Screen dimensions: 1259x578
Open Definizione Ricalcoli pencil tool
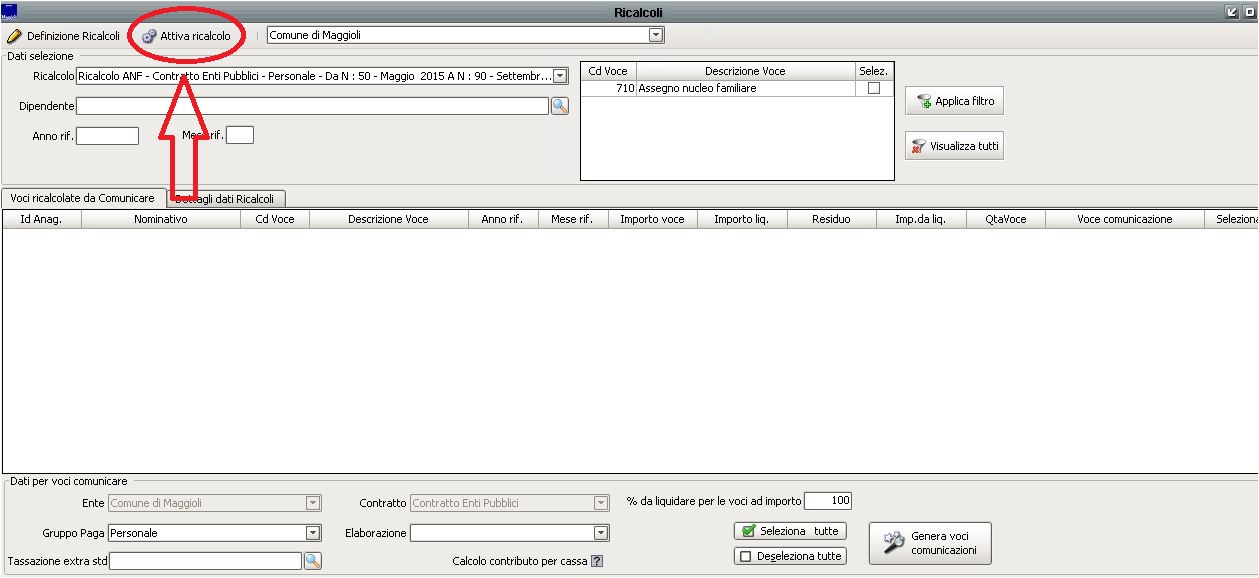(64, 36)
